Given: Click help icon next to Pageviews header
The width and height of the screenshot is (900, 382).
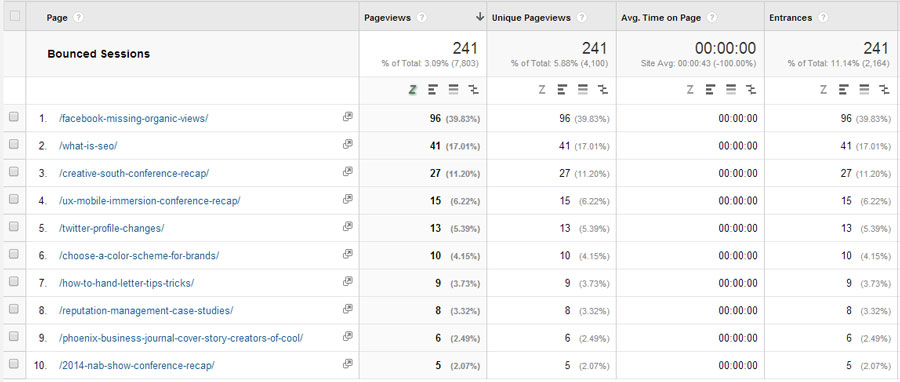Looking at the screenshot, I should pyautogui.click(x=422, y=18).
